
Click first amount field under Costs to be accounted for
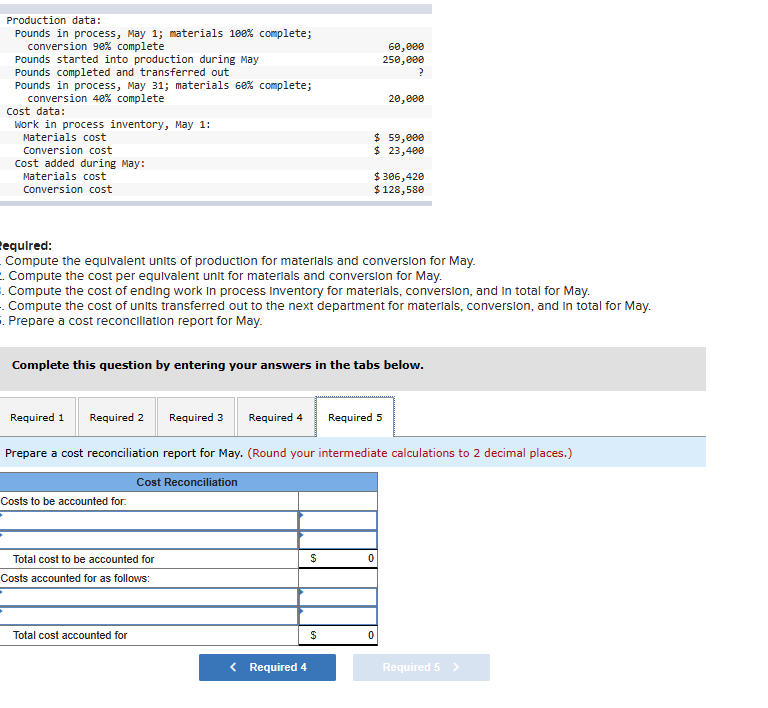[338, 520]
